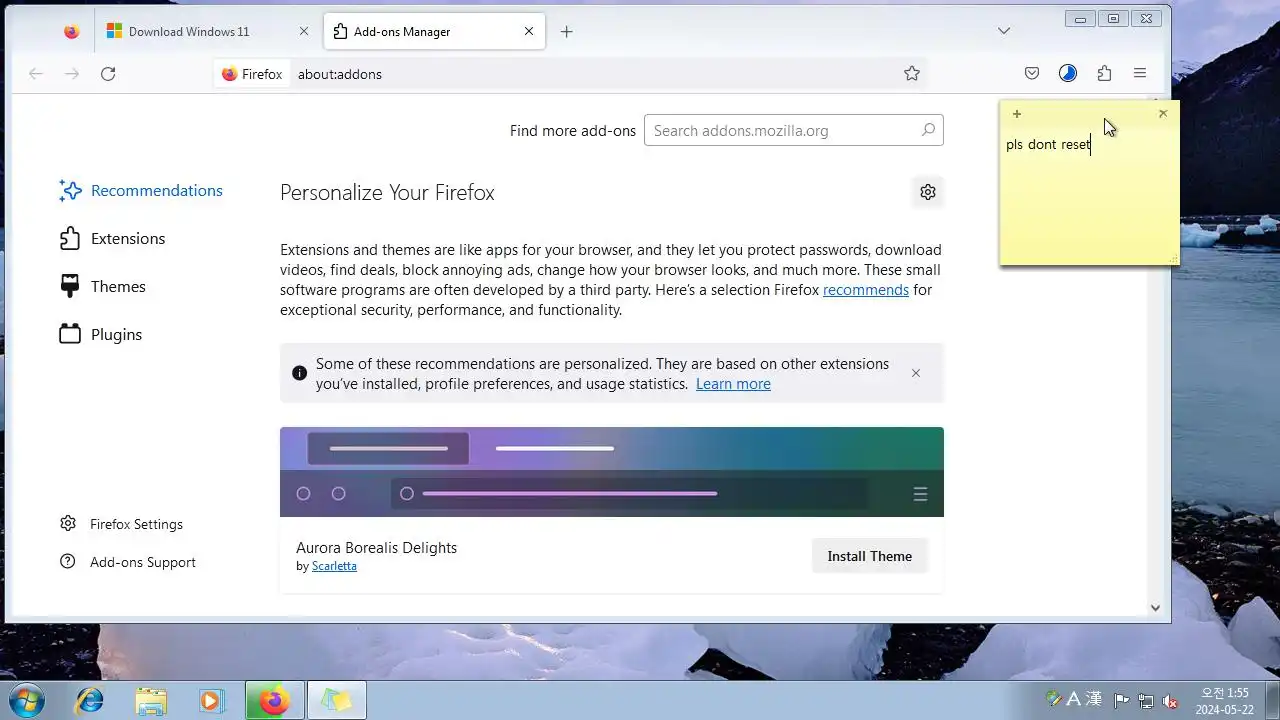Delete the sticky note with X
The height and width of the screenshot is (720, 1280).
point(1163,114)
